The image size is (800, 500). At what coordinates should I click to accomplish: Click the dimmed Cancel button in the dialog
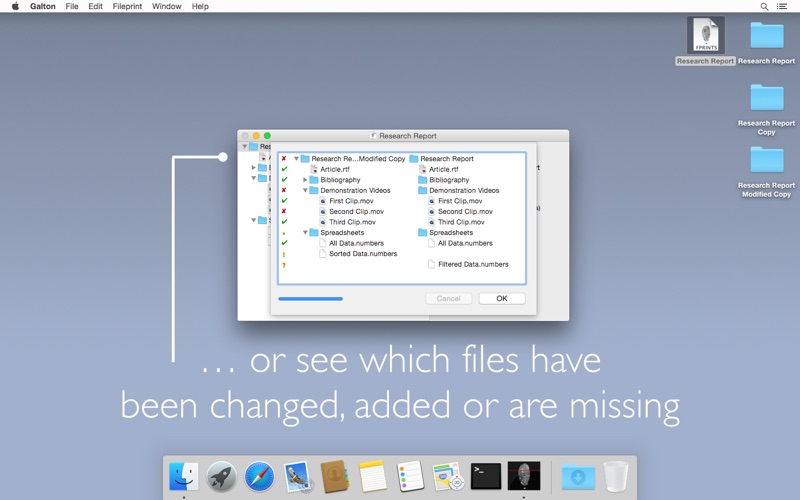[x=448, y=298]
